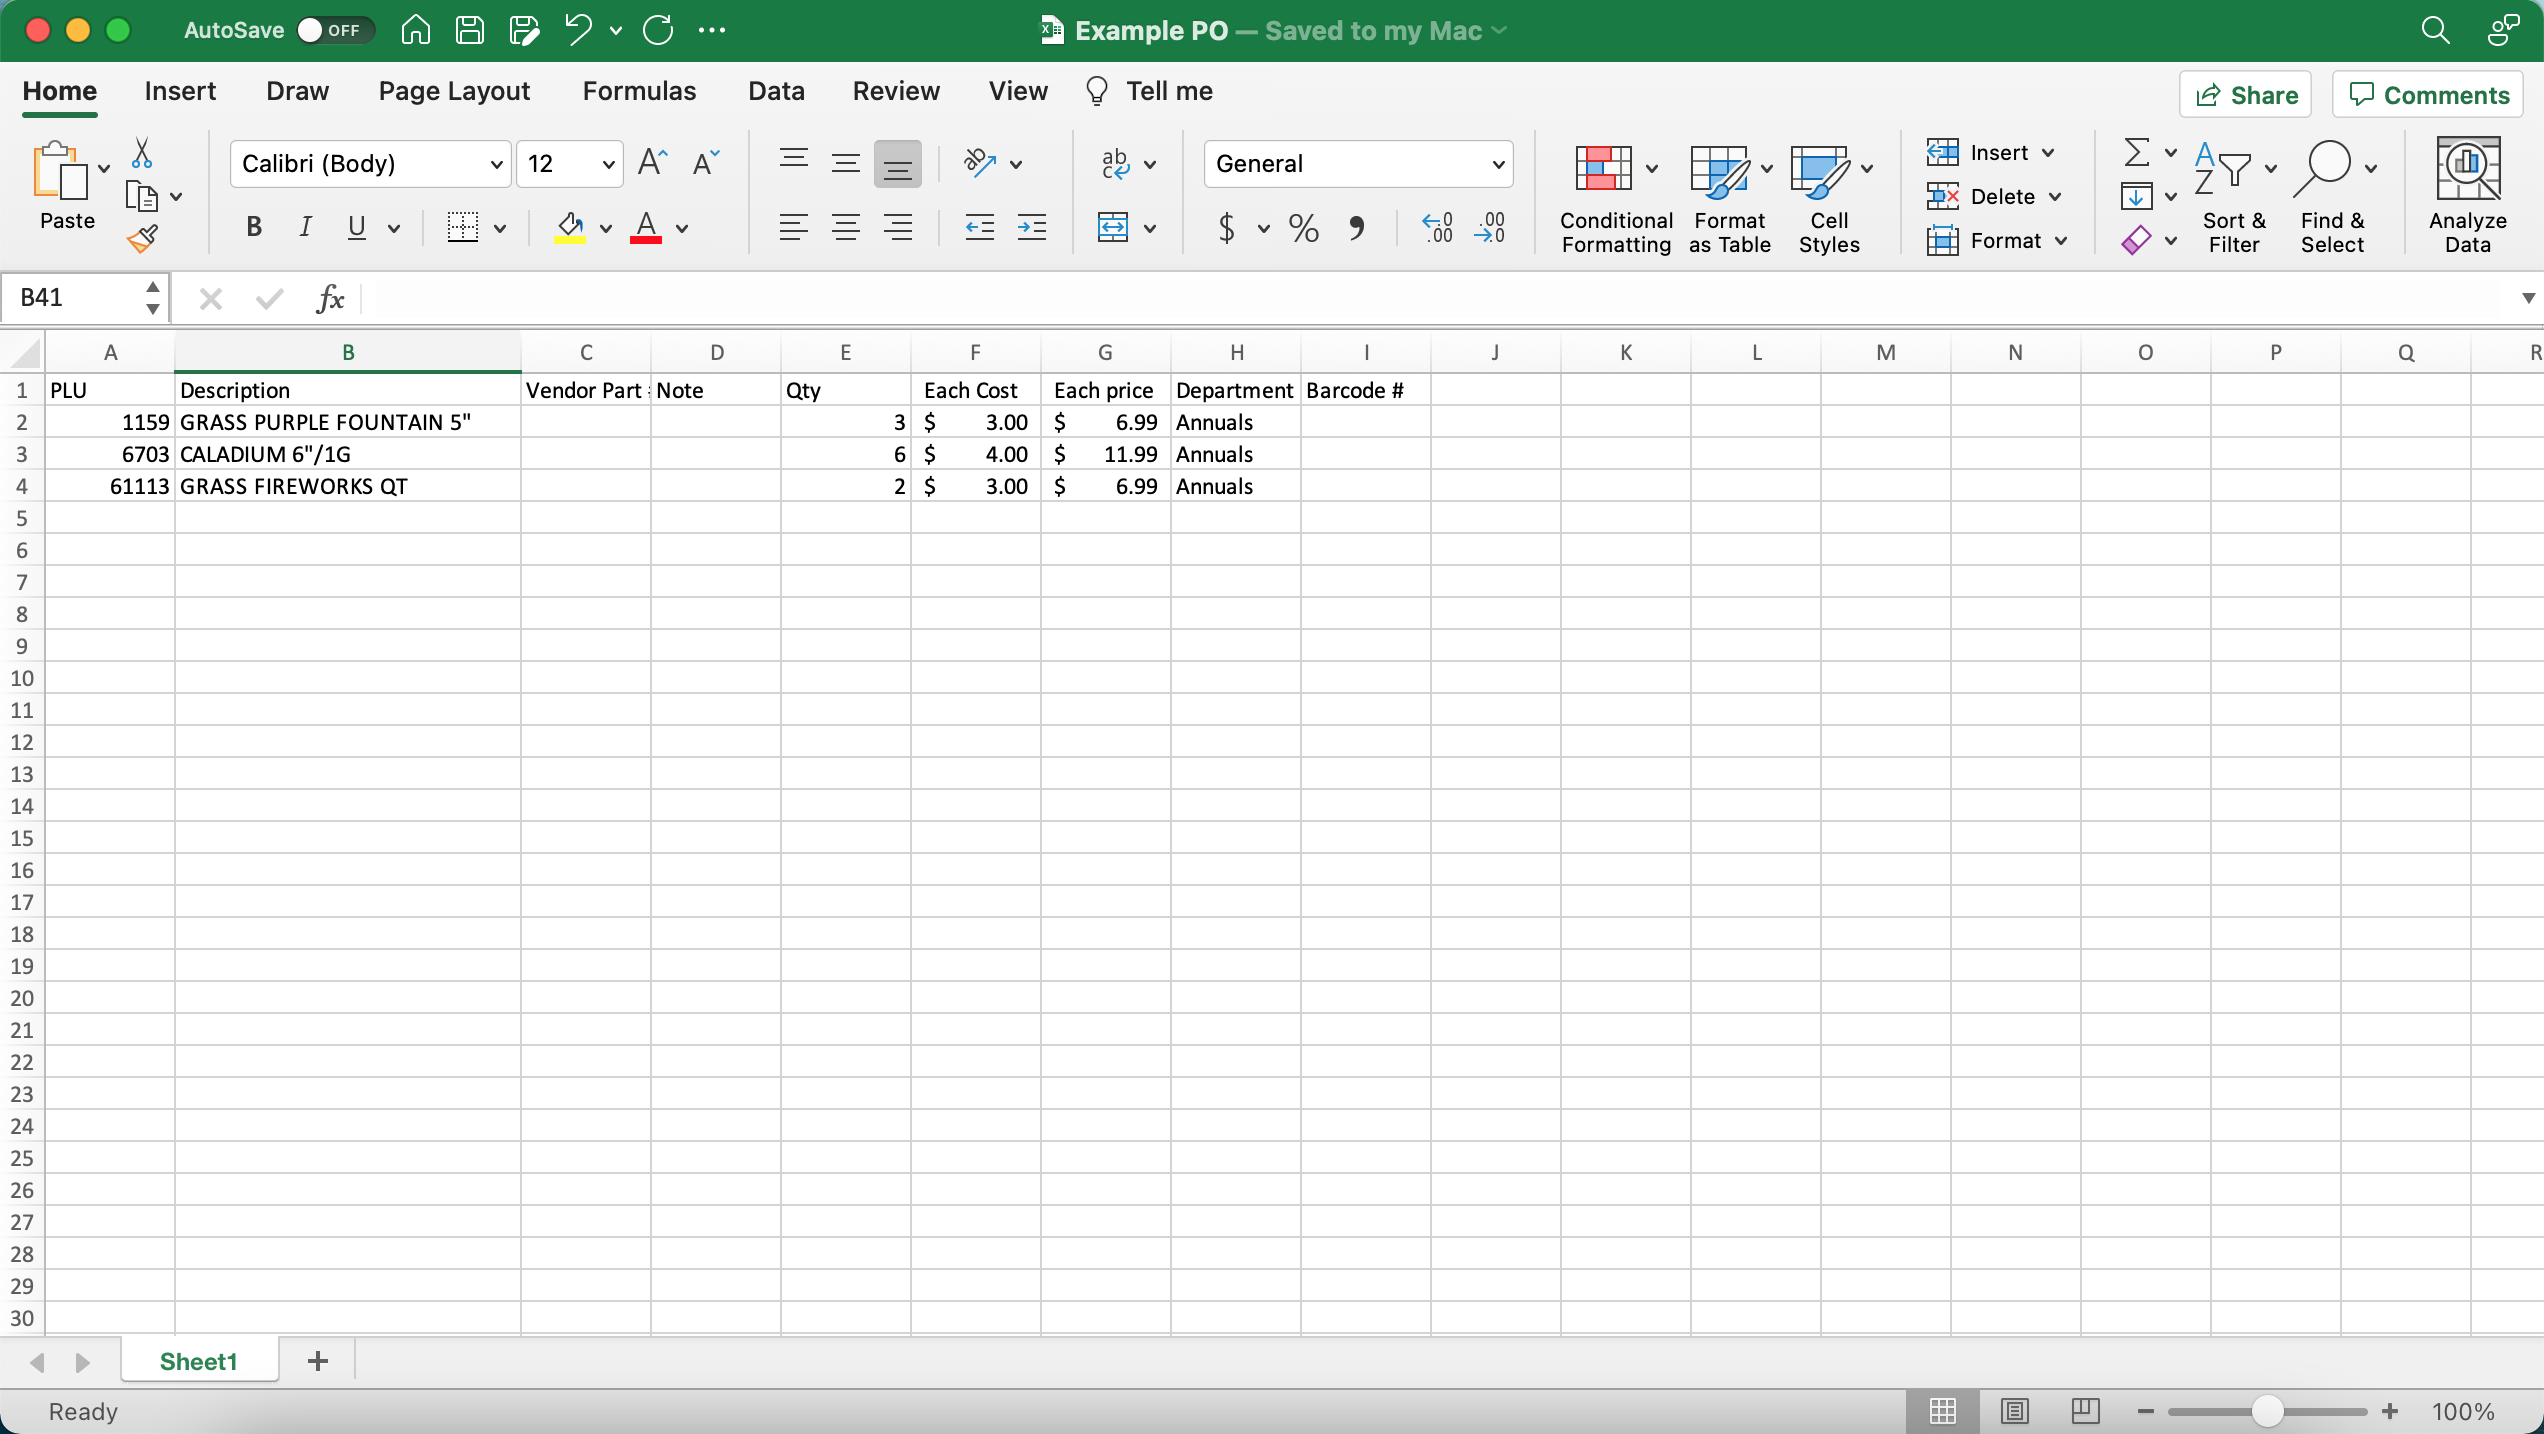The height and width of the screenshot is (1434, 2544).
Task: Click the Save icon in title bar
Action: click(x=469, y=30)
